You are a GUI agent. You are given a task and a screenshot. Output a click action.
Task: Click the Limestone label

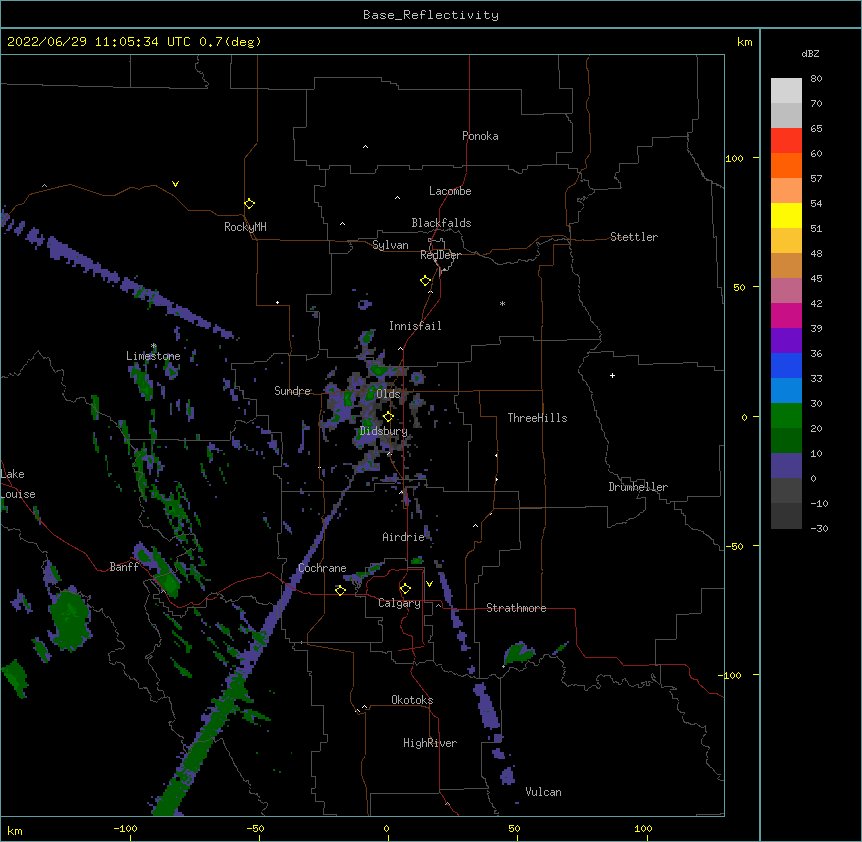(153, 356)
